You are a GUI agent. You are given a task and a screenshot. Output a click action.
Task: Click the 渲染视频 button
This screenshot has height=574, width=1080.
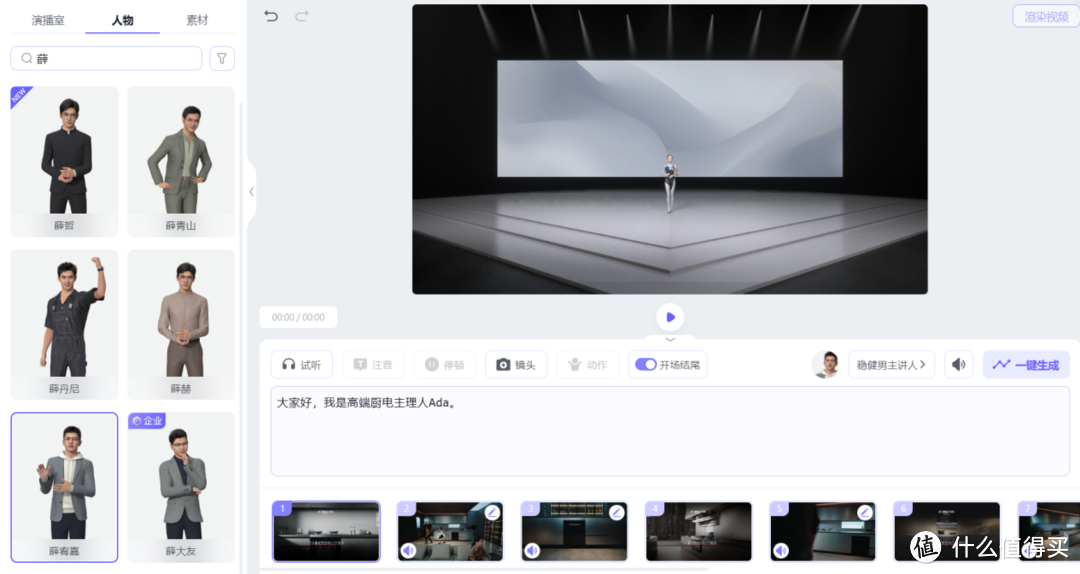coord(1045,16)
